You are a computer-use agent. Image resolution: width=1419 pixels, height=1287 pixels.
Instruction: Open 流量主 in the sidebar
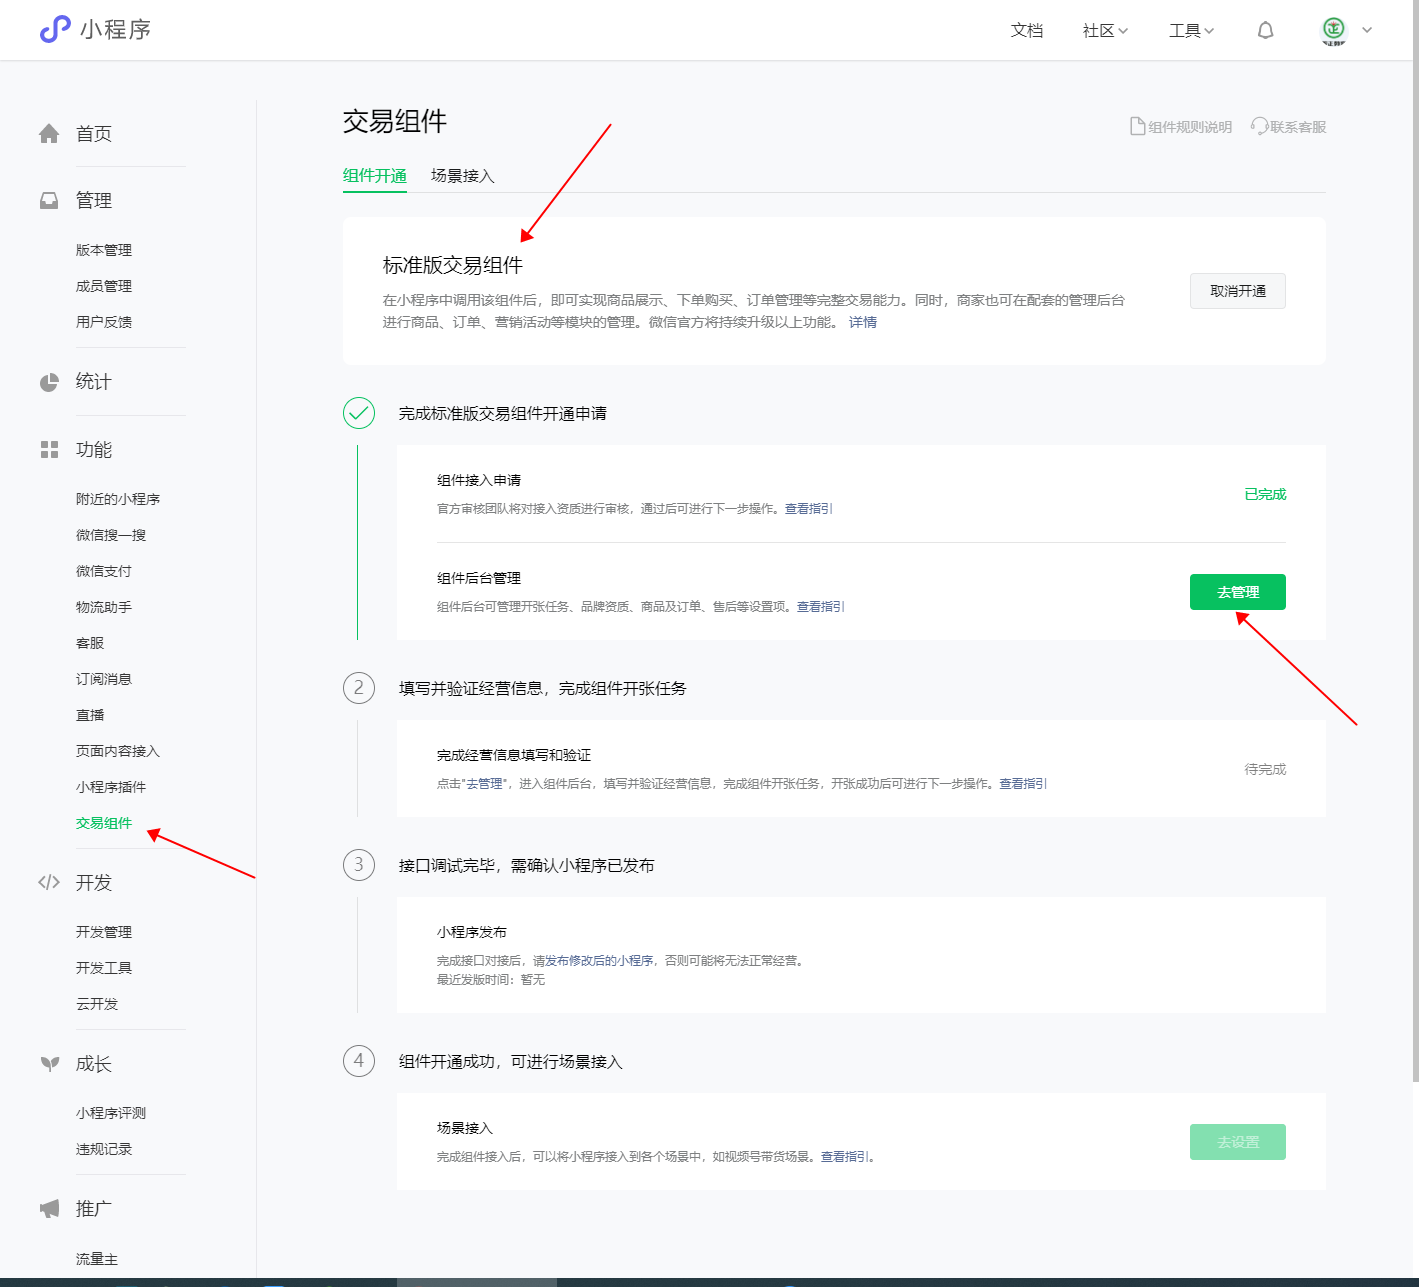tap(97, 1259)
